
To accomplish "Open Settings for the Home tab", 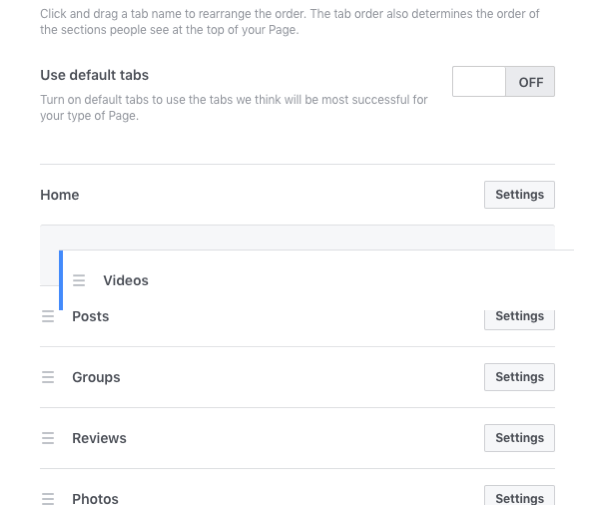I will click(x=519, y=195).
